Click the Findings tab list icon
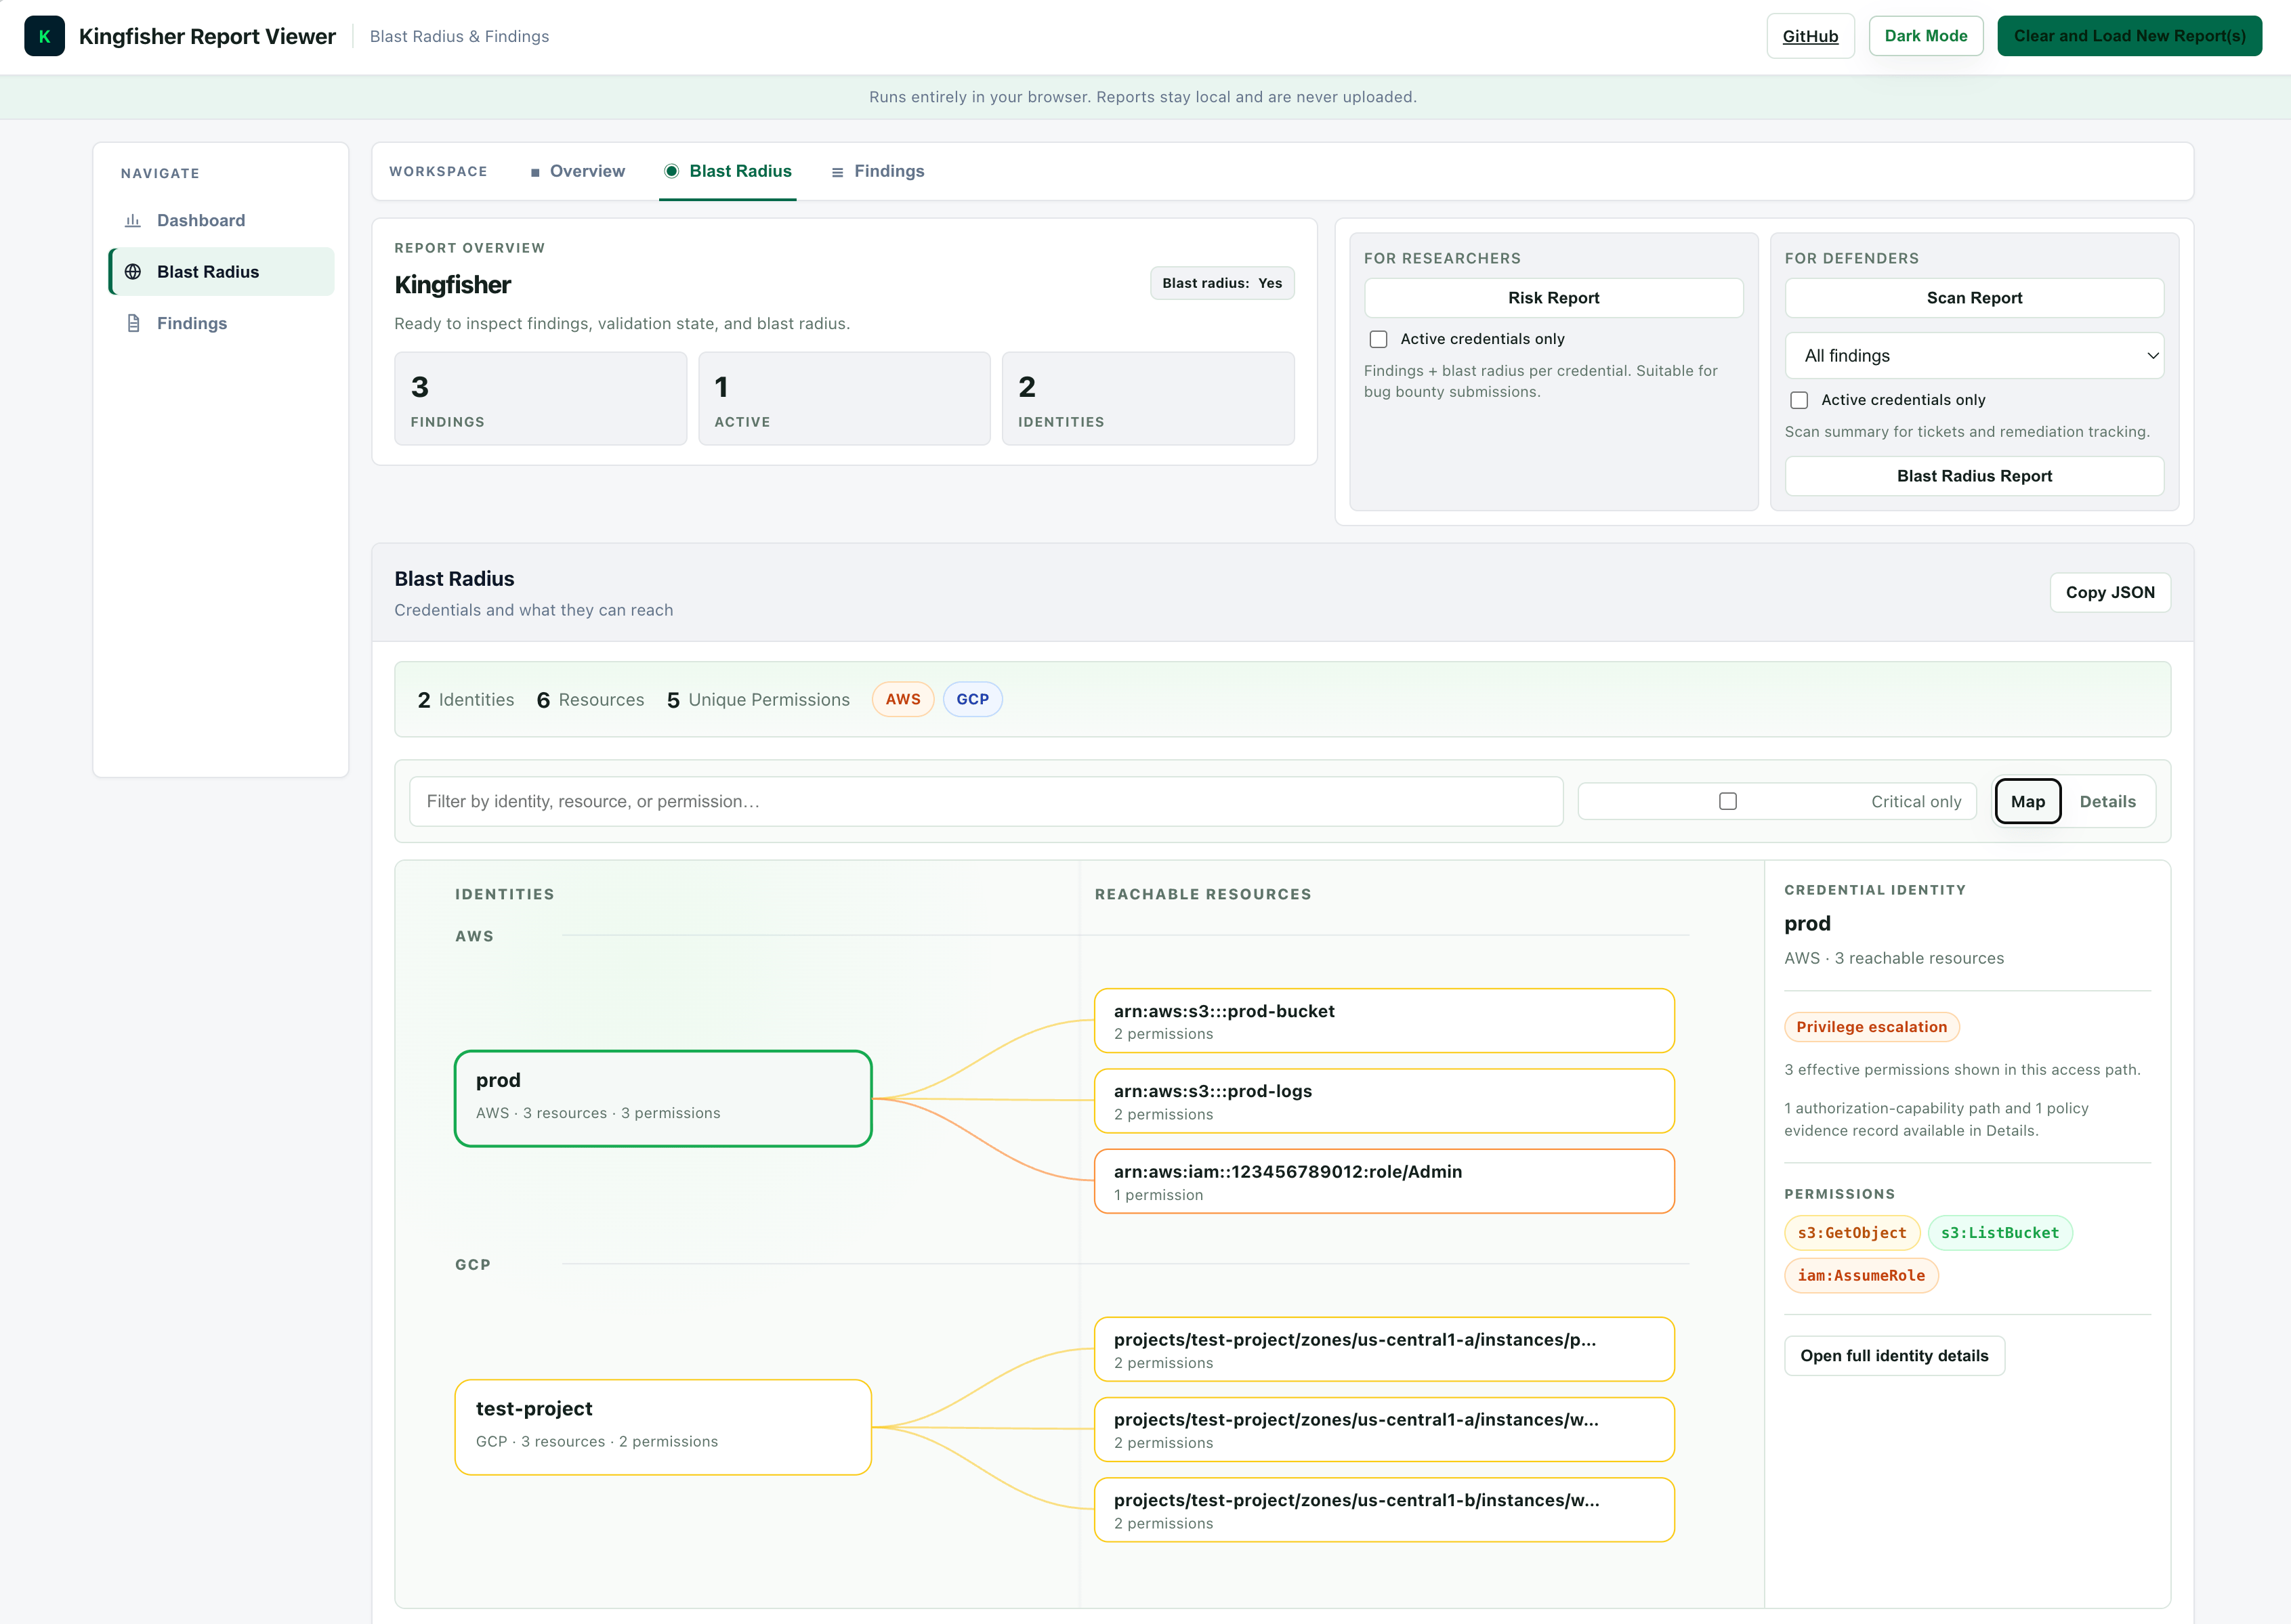 point(837,172)
